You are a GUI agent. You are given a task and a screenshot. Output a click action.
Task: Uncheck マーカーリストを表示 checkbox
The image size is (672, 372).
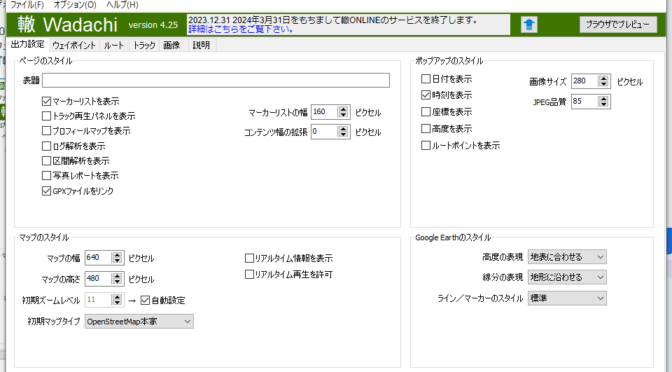(x=46, y=101)
